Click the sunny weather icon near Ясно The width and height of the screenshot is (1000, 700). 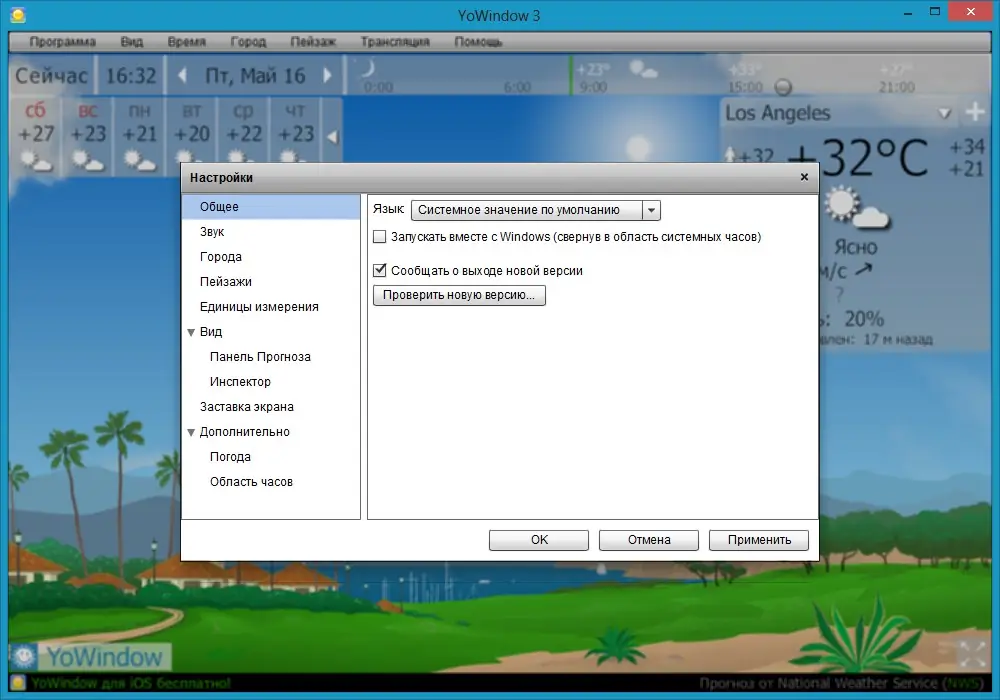pyautogui.click(x=856, y=208)
